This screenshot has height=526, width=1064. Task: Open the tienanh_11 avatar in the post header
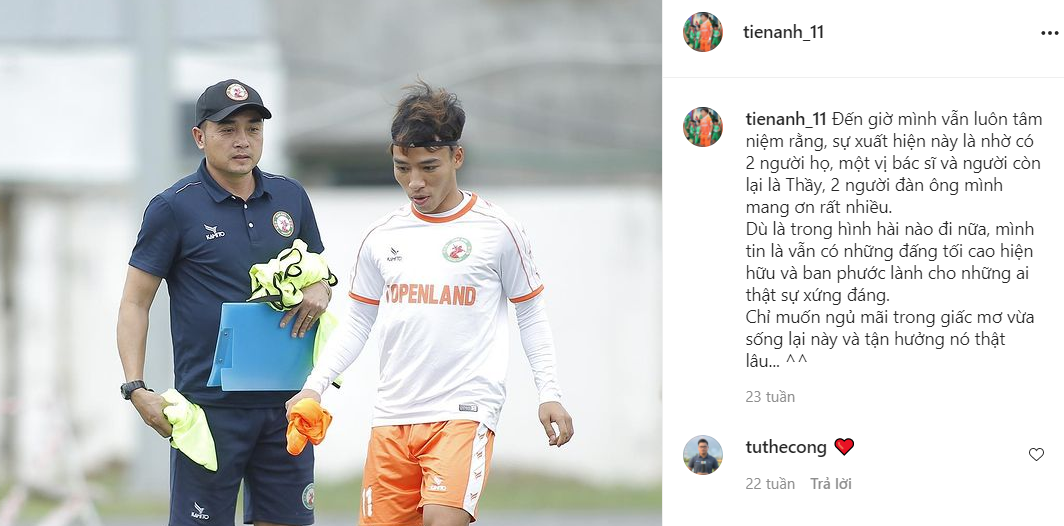pyautogui.click(x=703, y=32)
